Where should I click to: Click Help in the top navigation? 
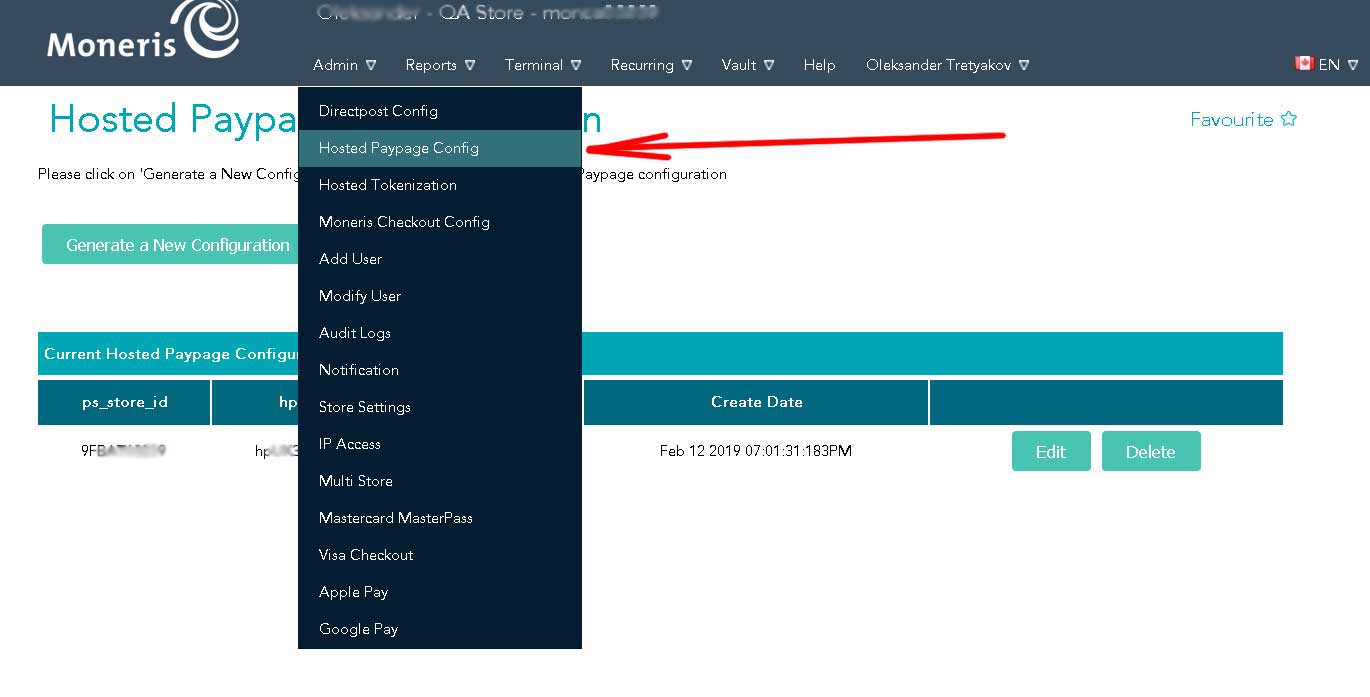[819, 65]
